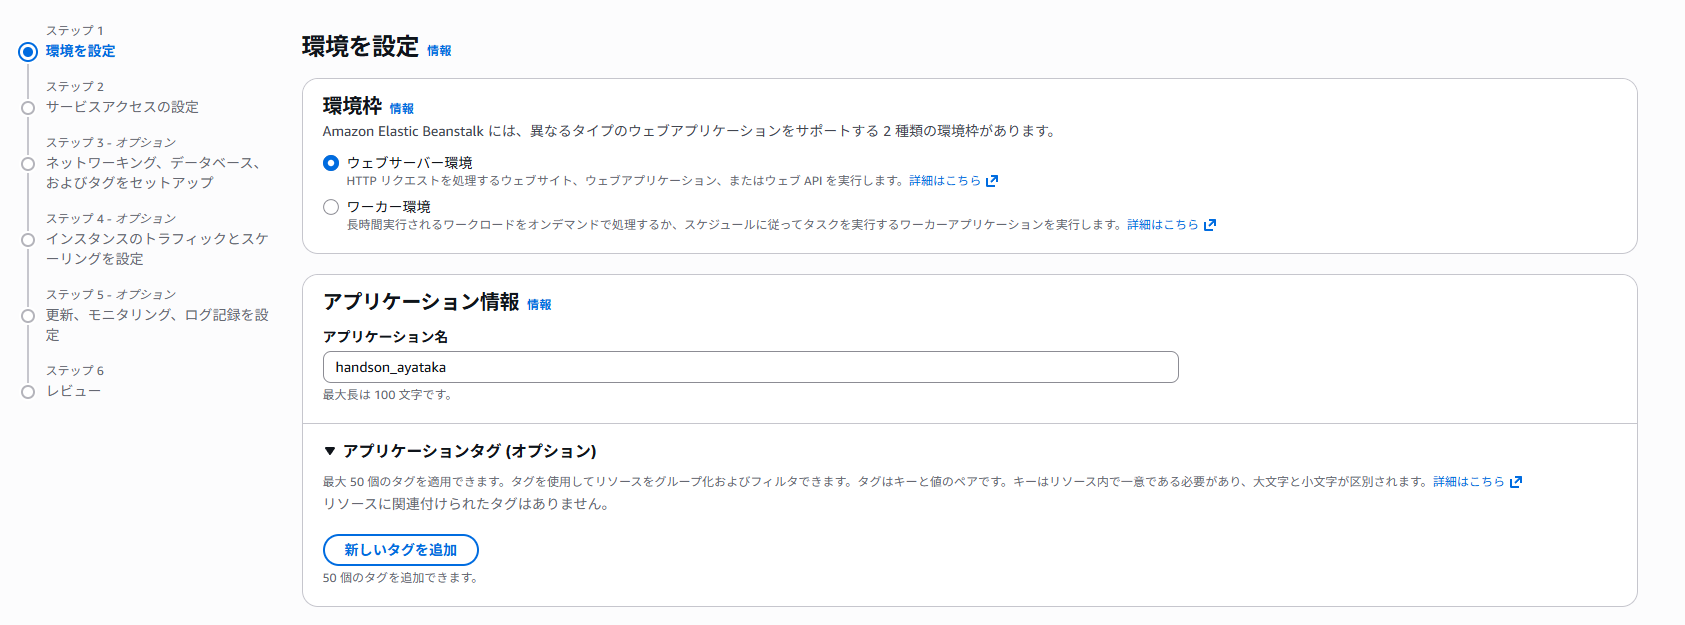This screenshot has width=1685, height=625.
Task: Go to step 5 更新、モニタリング、ログ記録を設定
Action: [157, 325]
